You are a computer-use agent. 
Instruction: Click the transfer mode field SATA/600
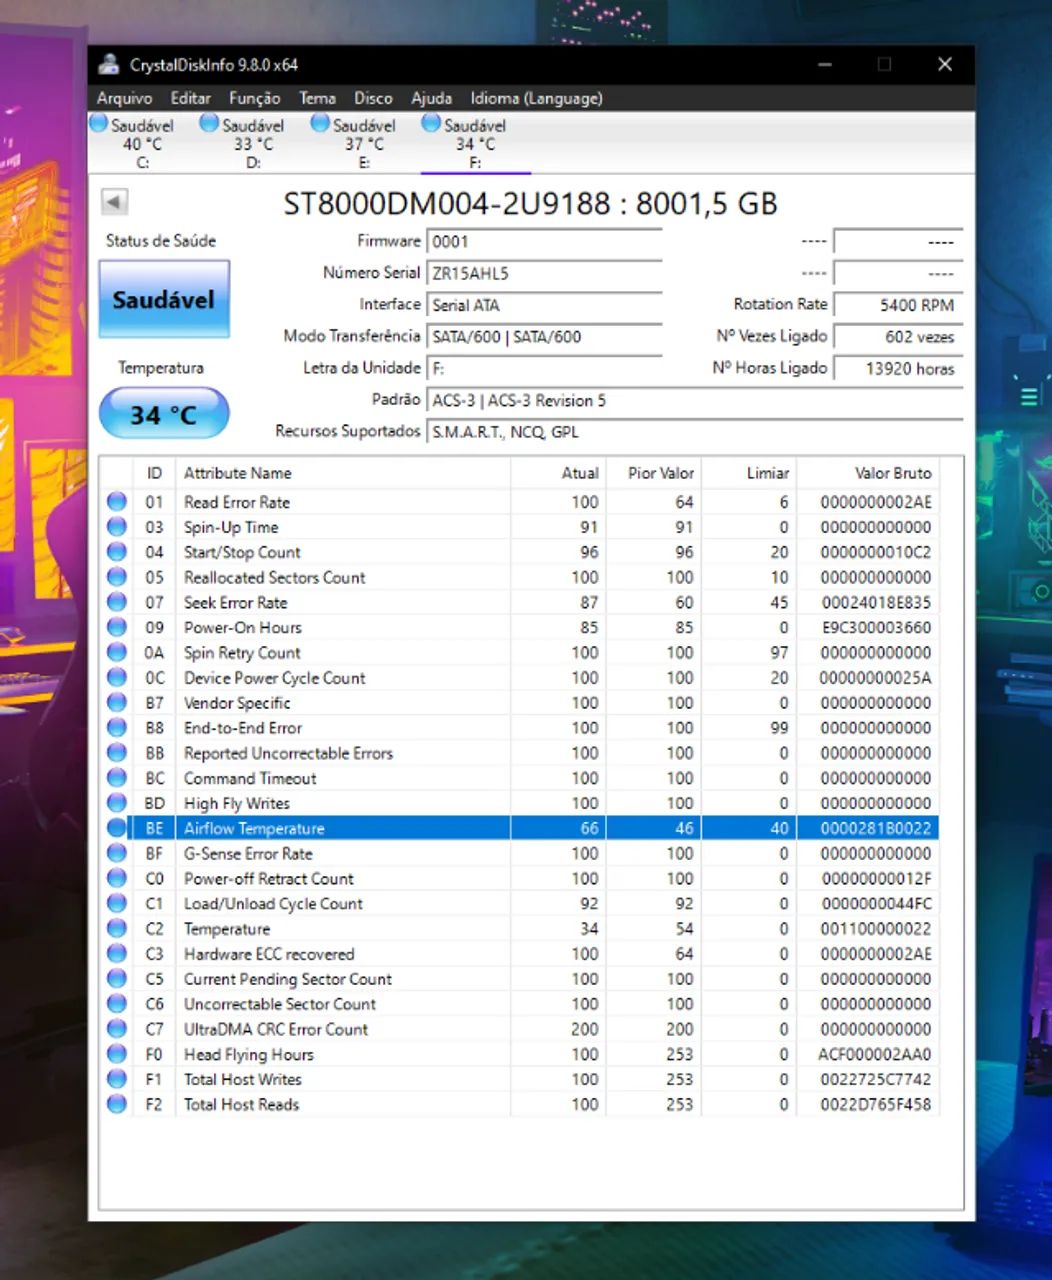pyautogui.click(x=544, y=337)
